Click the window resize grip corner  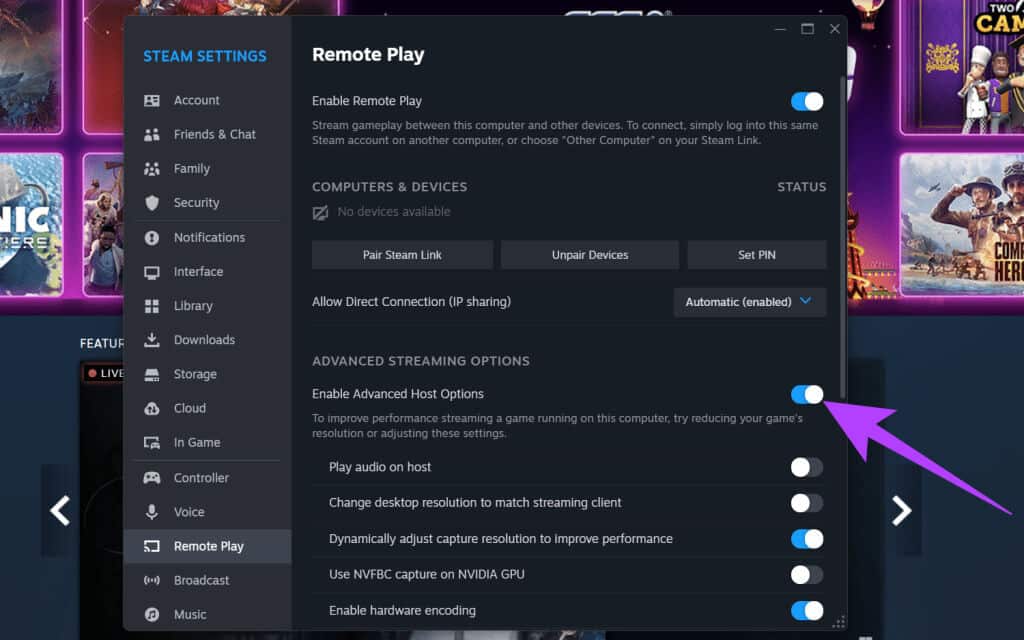839,622
